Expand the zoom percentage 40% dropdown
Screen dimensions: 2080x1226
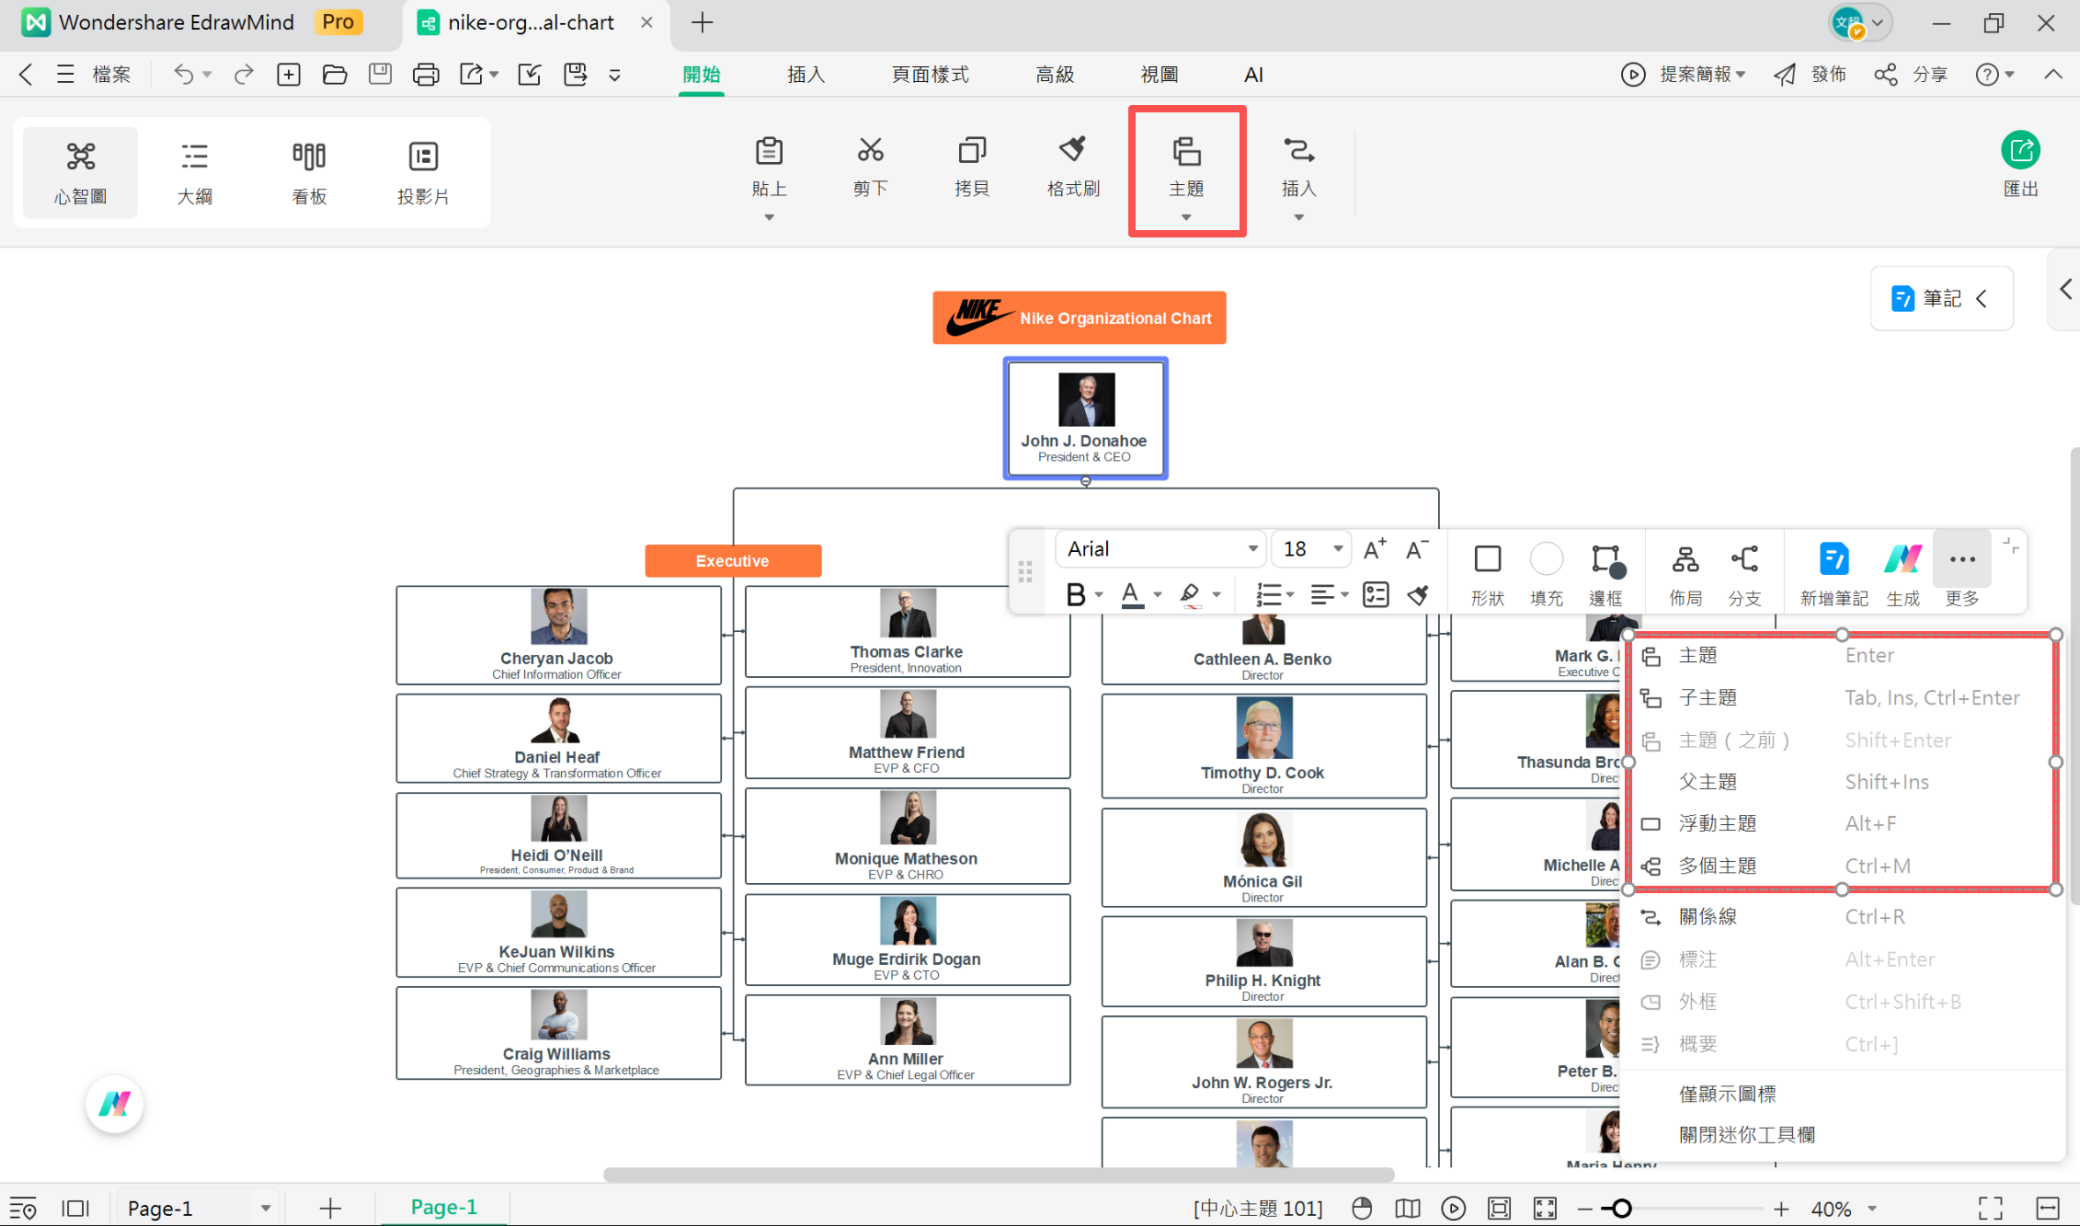1872,1209
